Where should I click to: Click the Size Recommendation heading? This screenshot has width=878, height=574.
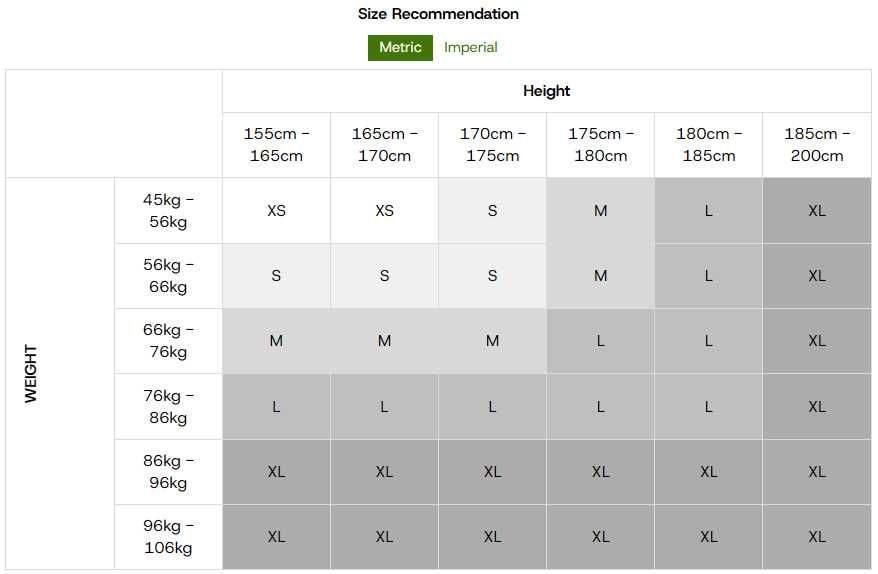coord(438,14)
